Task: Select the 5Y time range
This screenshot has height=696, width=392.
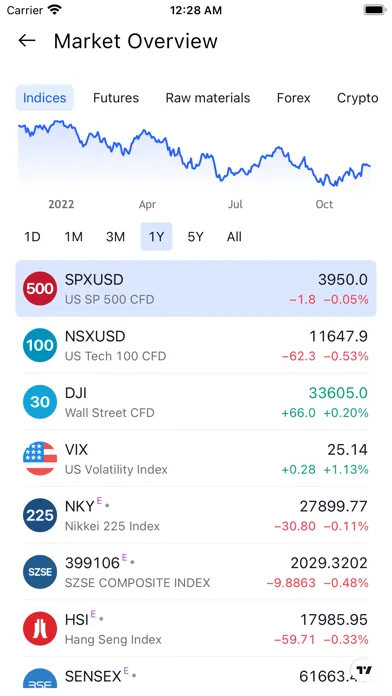Action: click(x=195, y=237)
